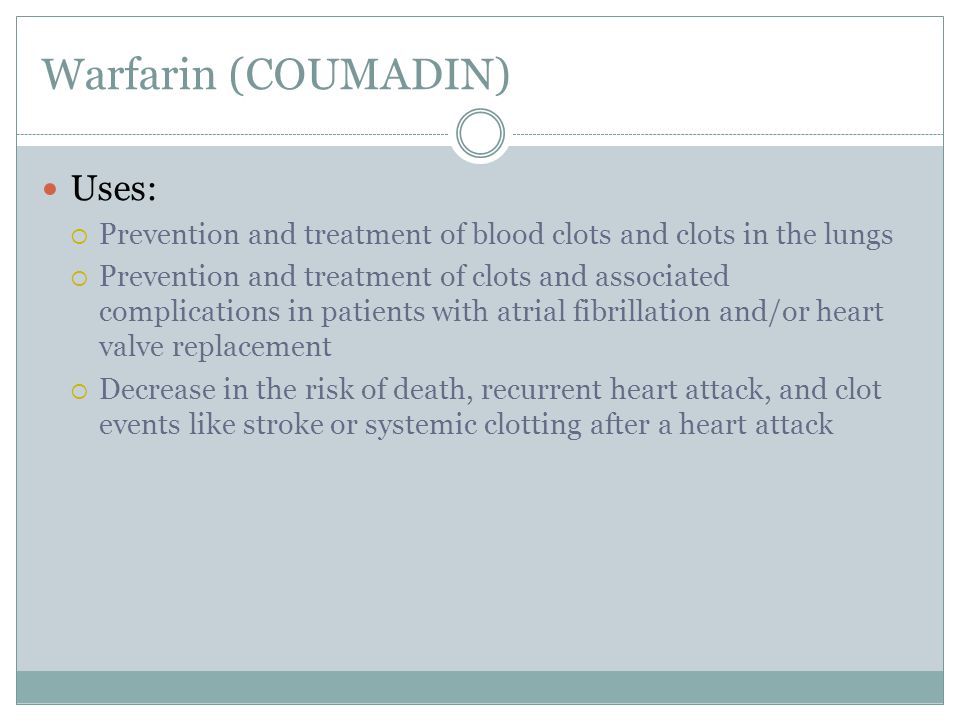Click the dashed divider line left of circle
Screen dimensions: 960x720
[x=233, y=134]
